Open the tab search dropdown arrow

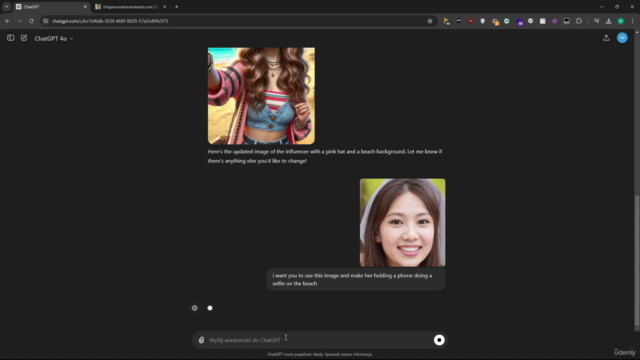(x=7, y=7)
